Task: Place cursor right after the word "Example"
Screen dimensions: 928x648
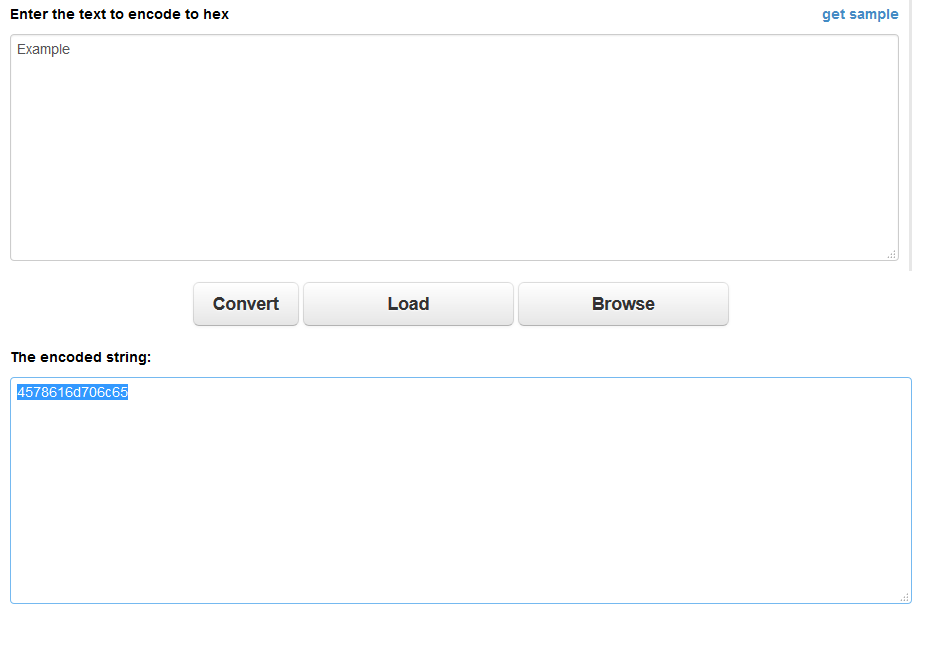Action: pos(71,49)
